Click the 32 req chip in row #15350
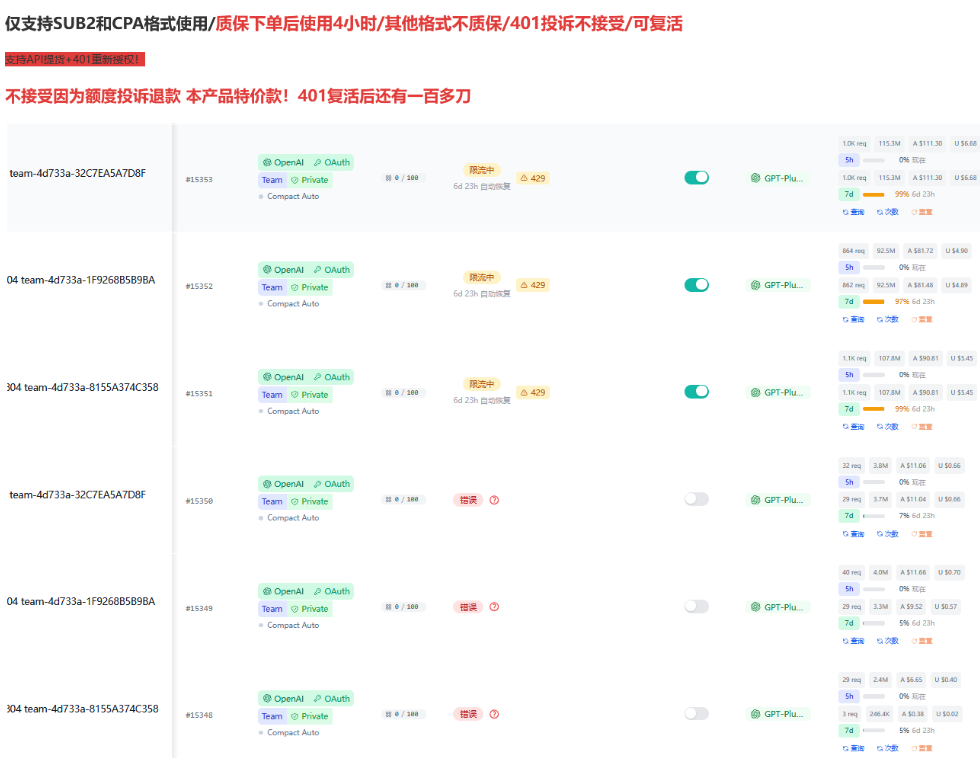Image resolution: width=980 pixels, height=758 pixels. [x=851, y=466]
